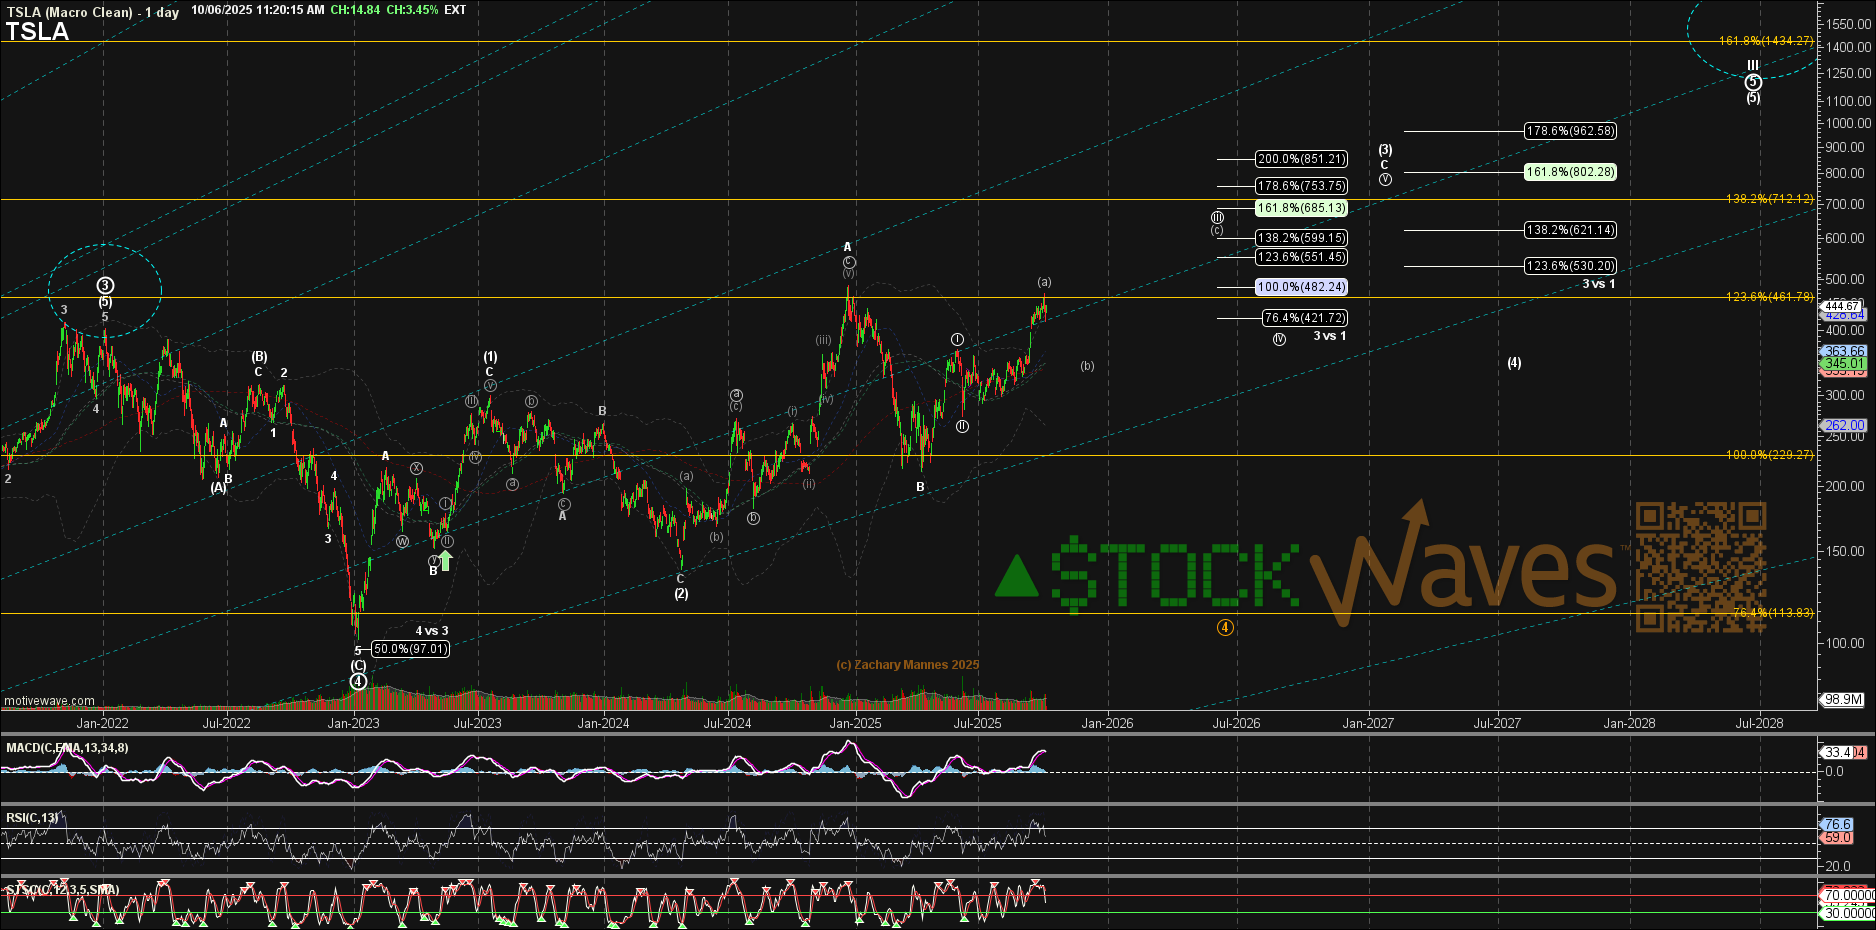Select the circled 4 label at the 2023 low
Image resolution: width=1876 pixels, height=930 pixels.
click(358, 682)
